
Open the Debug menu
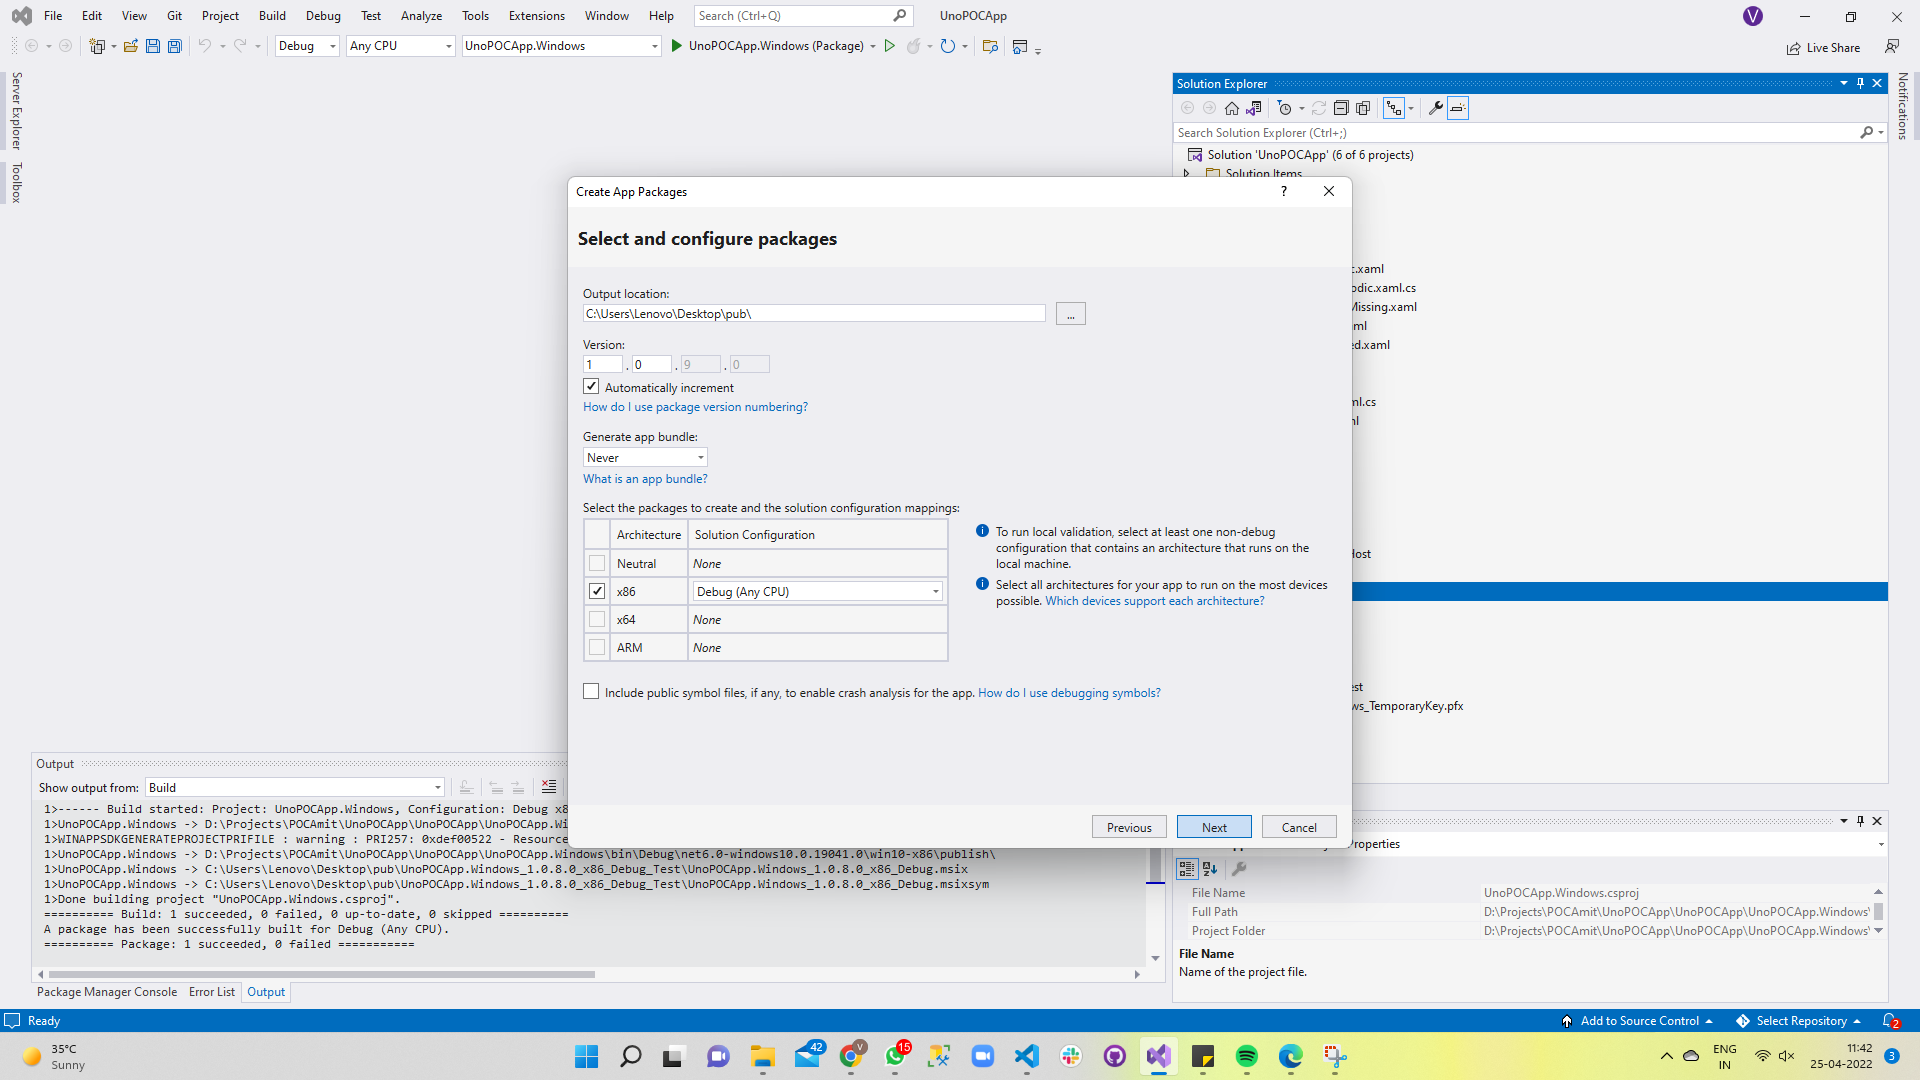pos(322,15)
